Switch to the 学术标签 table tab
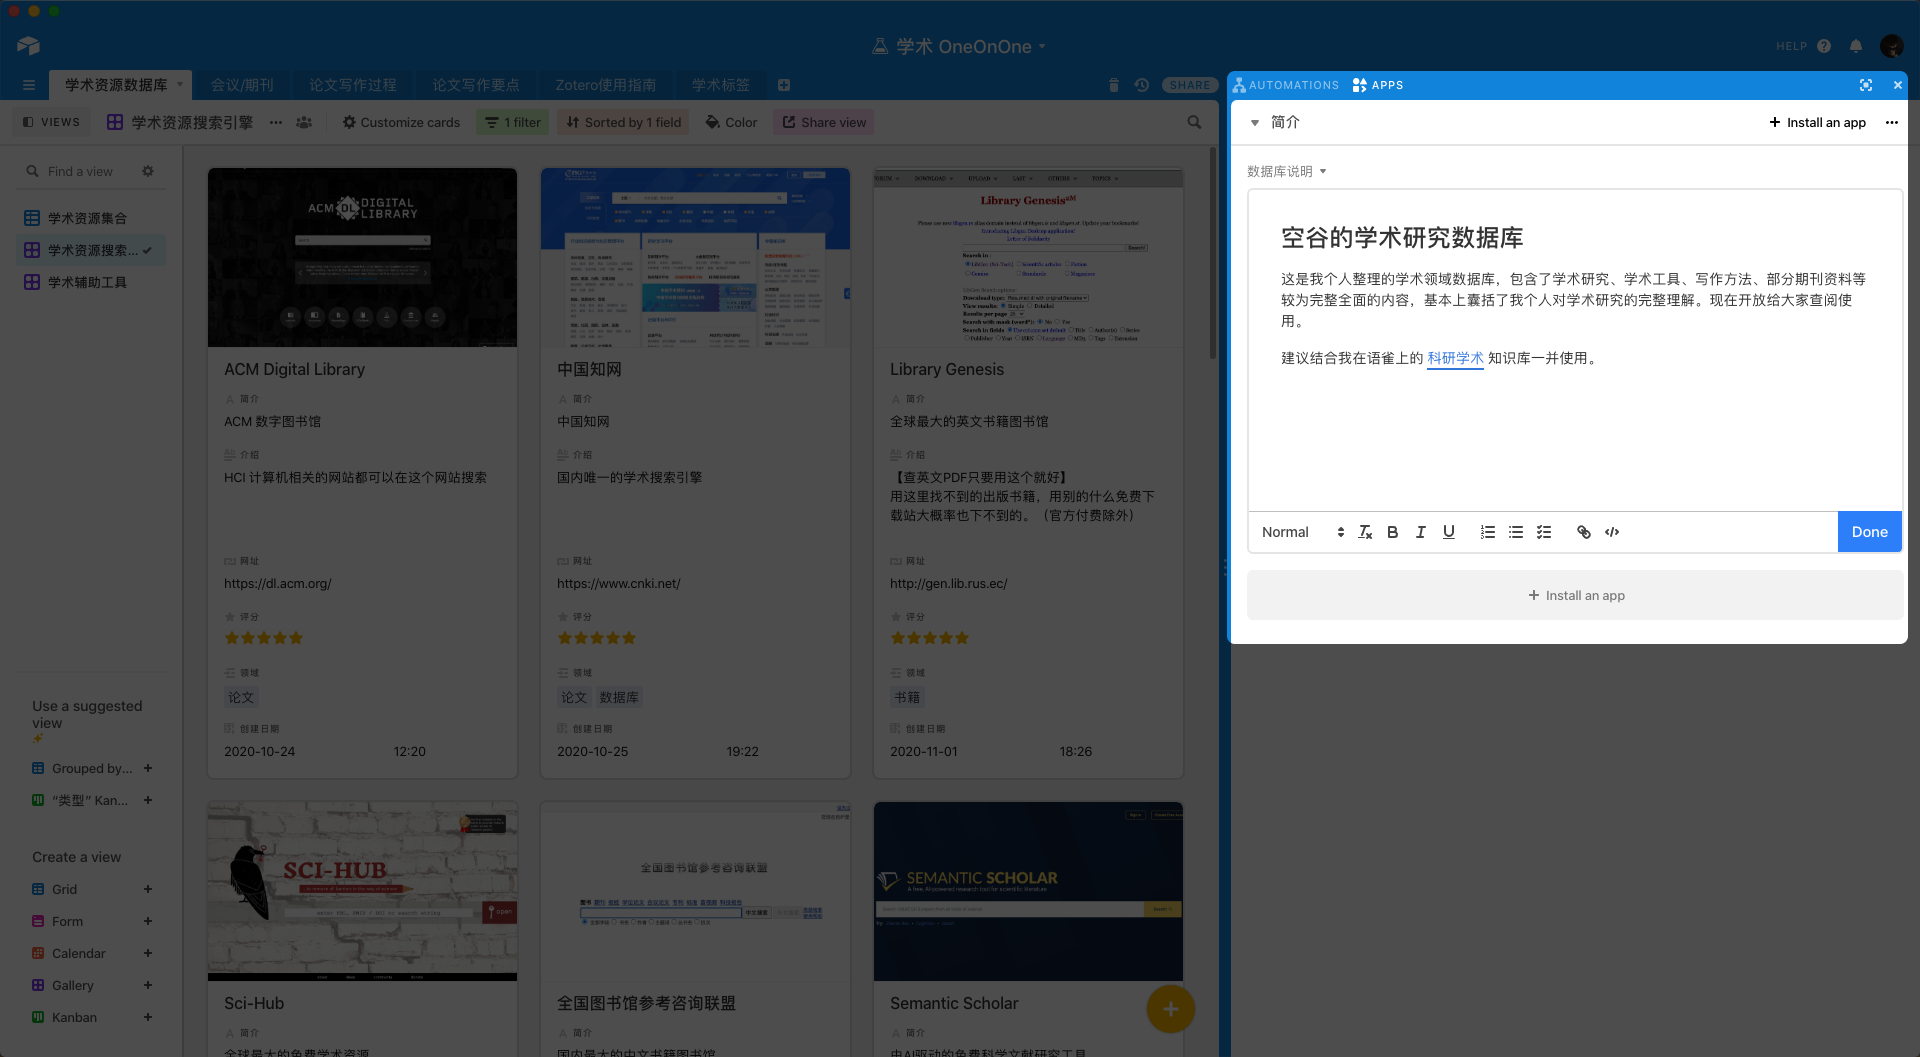This screenshot has height=1057, width=1920. coord(721,85)
